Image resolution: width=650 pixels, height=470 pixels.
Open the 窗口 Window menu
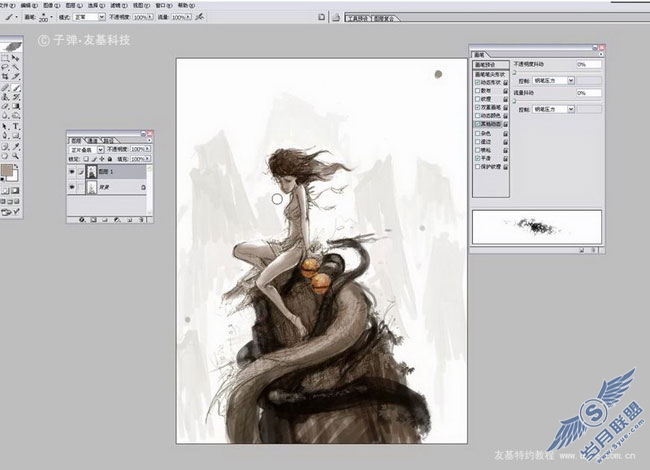pyautogui.click(x=164, y=5)
